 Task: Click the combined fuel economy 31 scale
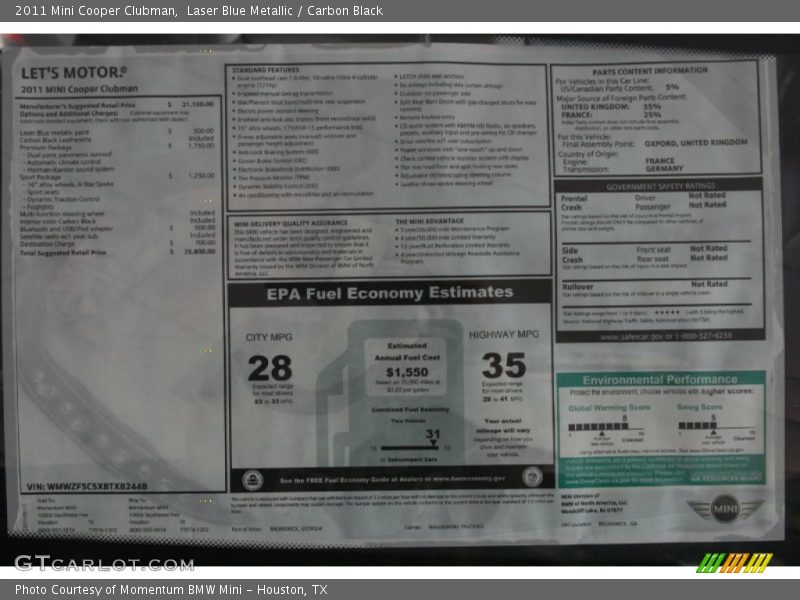pos(411,442)
